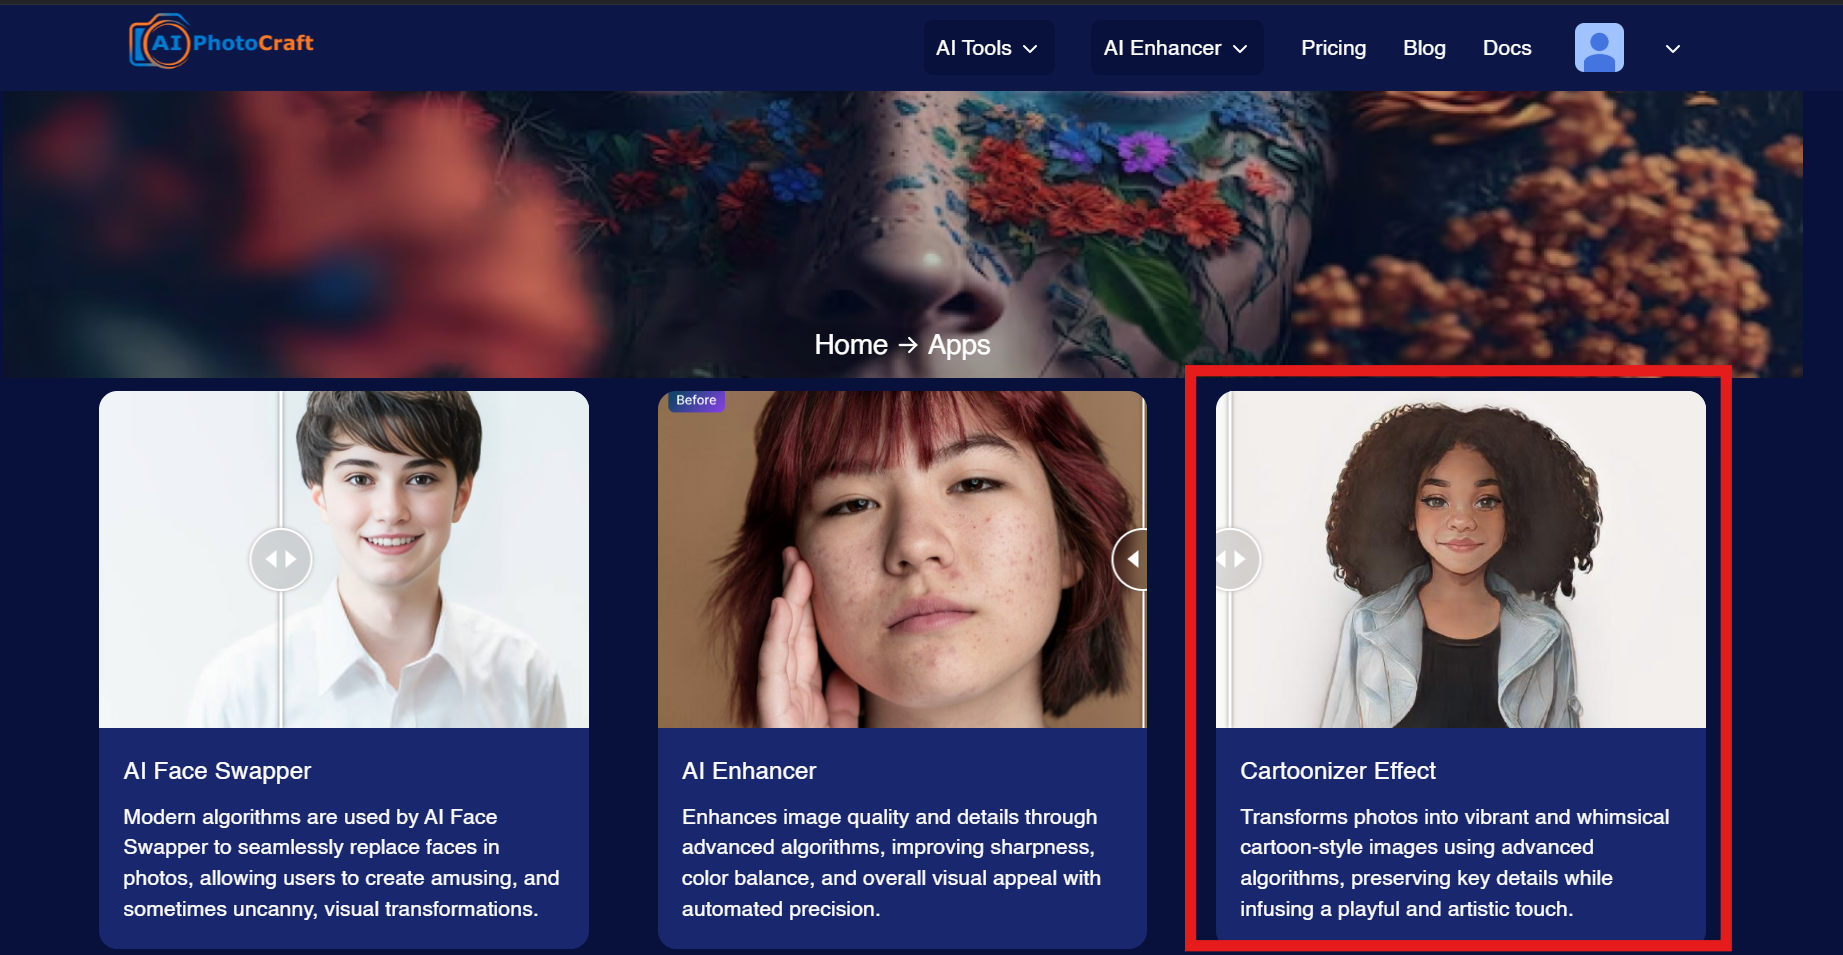
Task: Grab the AI Face Swapper comparison slider handle
Action: [x=281, y=559]
